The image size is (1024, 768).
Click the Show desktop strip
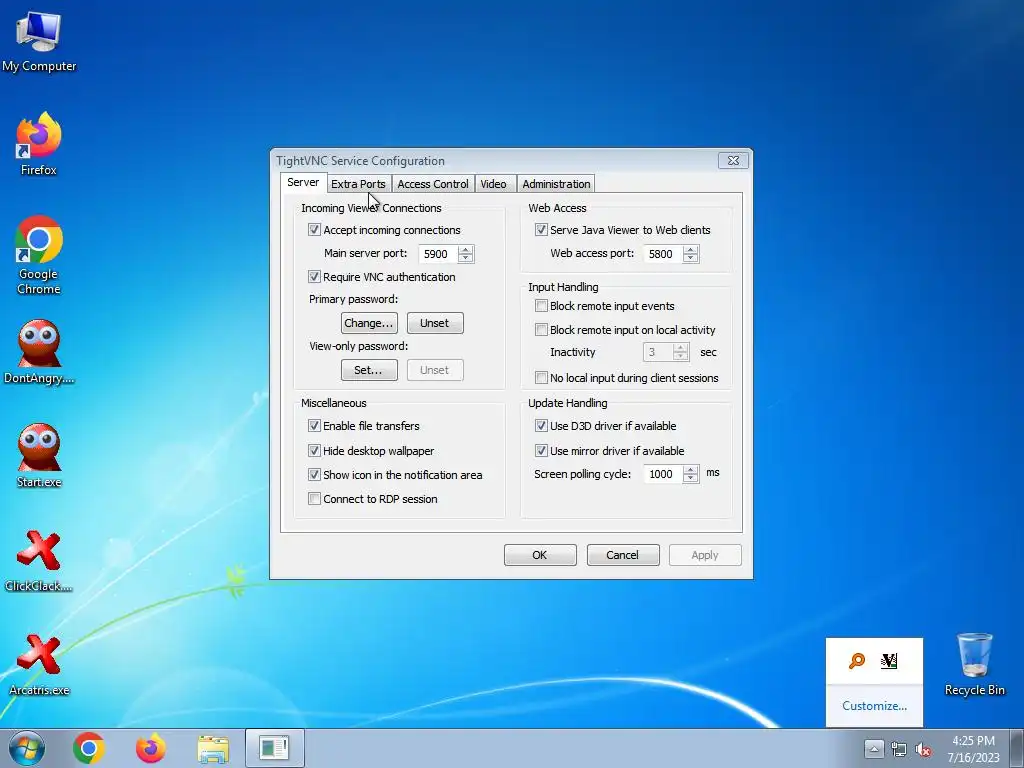point(1017,748)
